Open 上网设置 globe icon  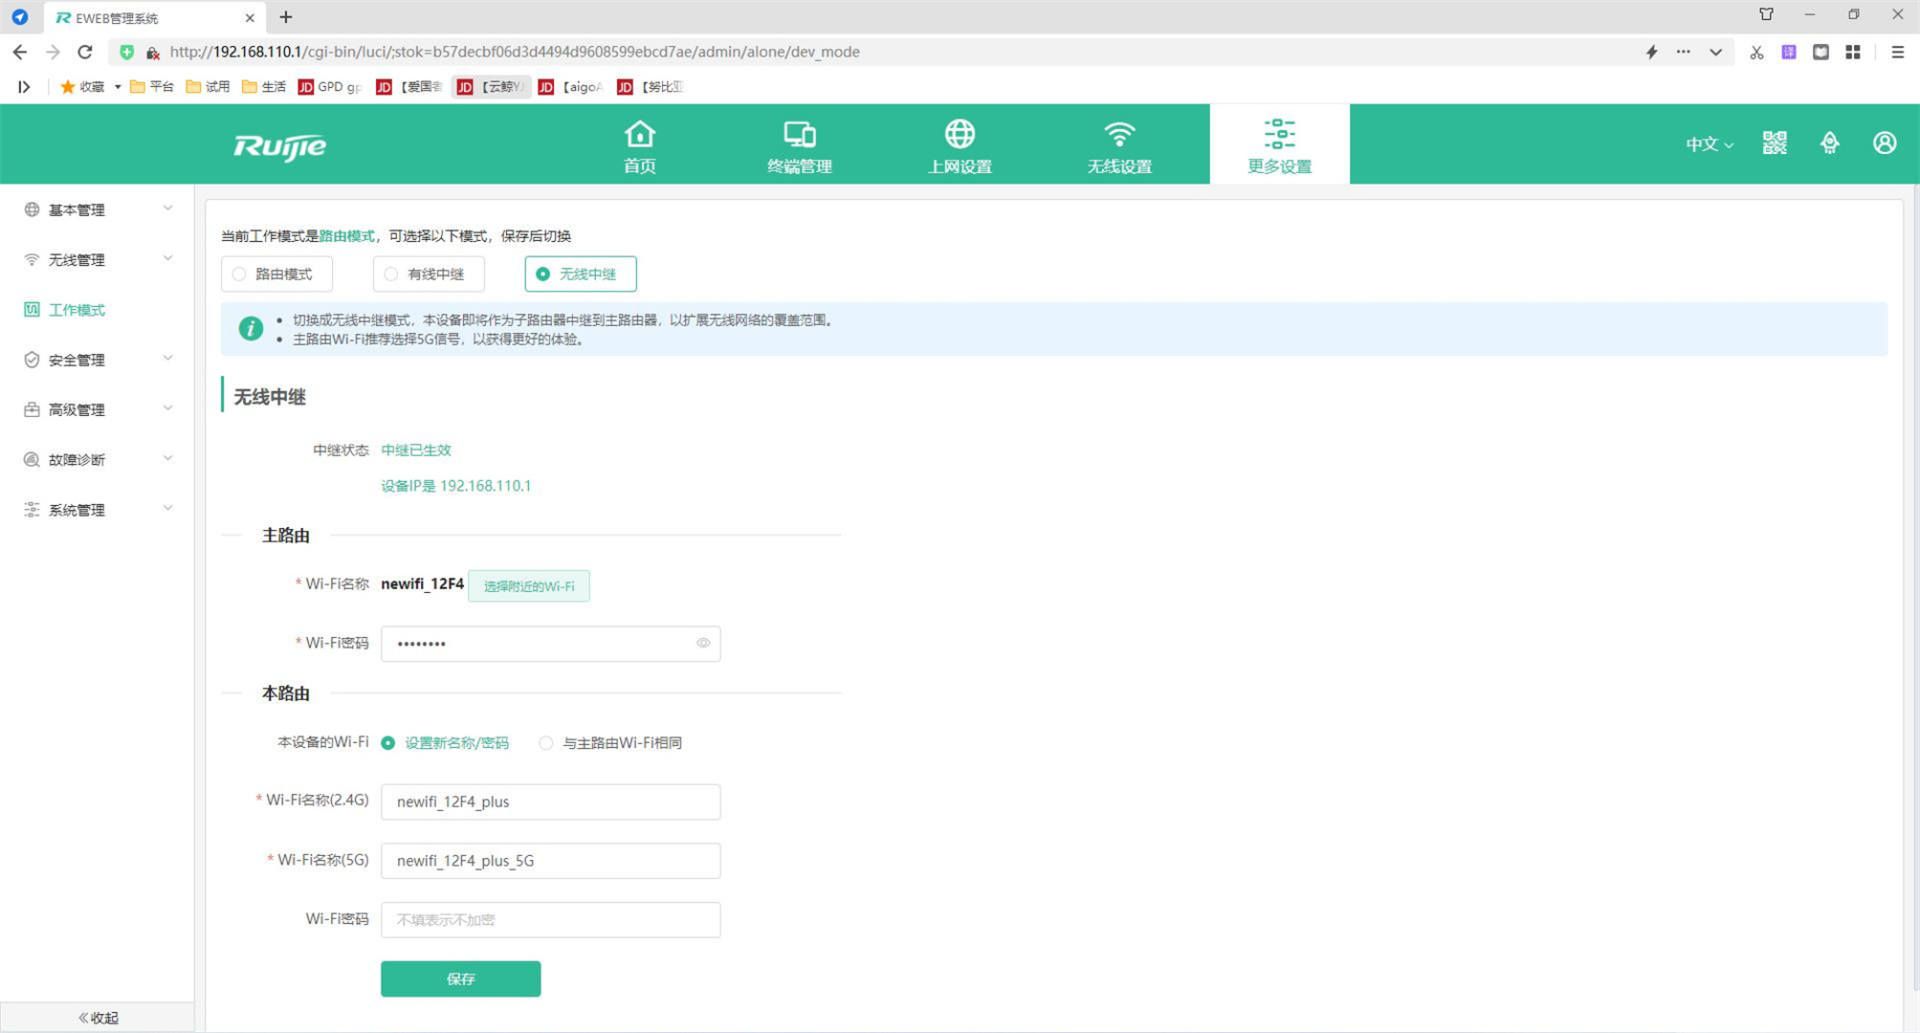959,134
